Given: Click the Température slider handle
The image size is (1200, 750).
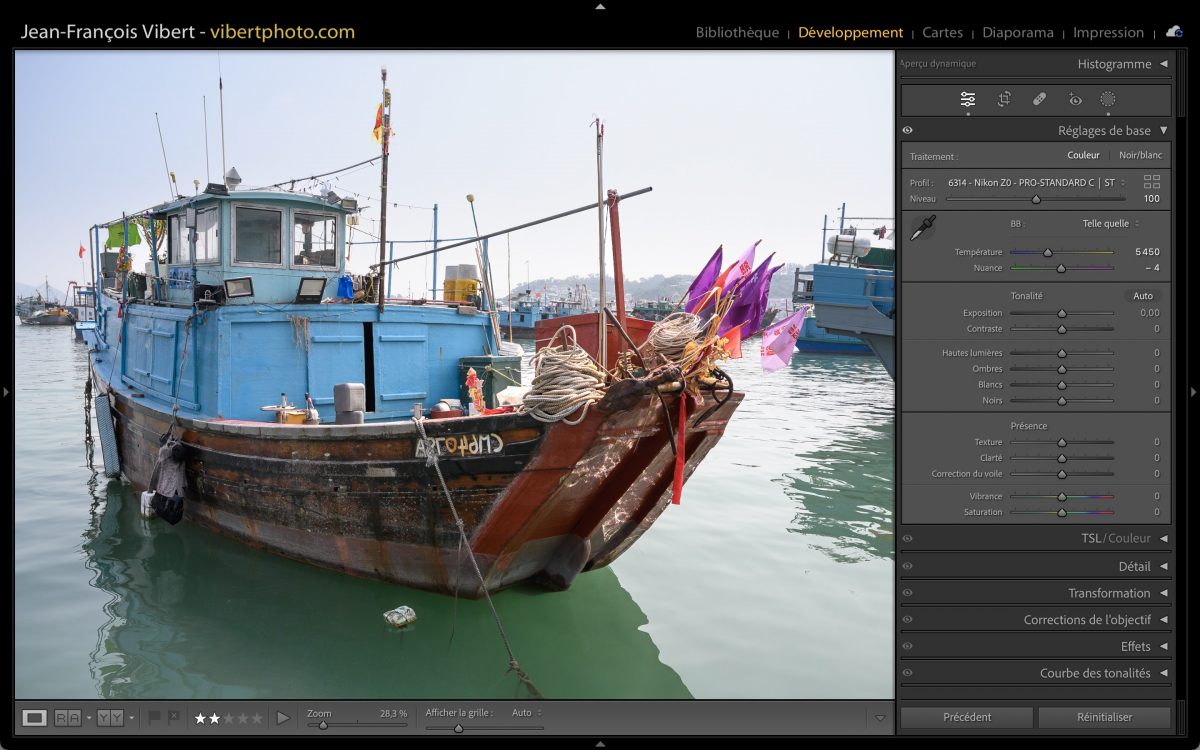Looking at the screenshot, I should coord(1048,253).
